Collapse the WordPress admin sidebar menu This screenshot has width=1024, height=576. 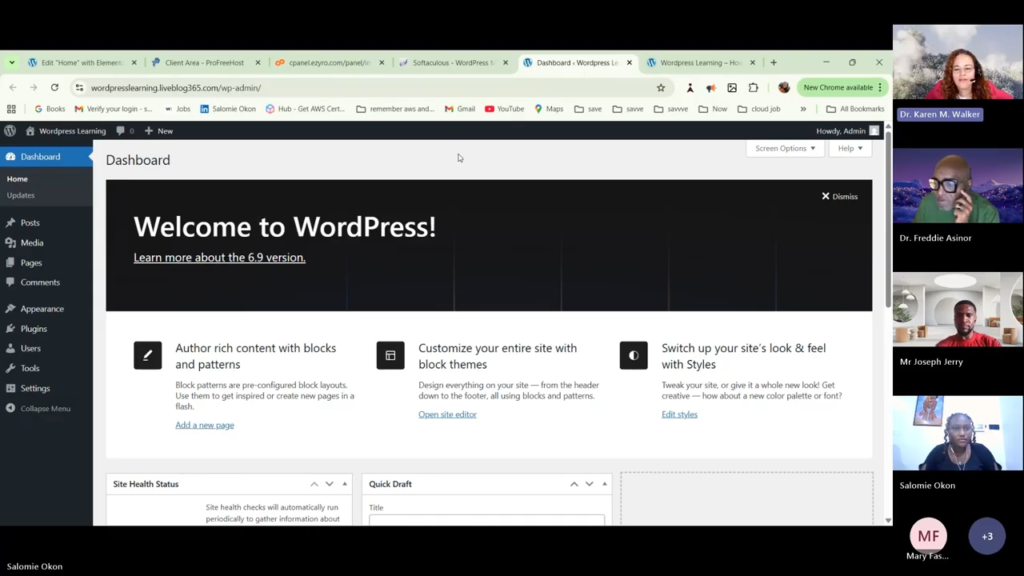point(40,408)
